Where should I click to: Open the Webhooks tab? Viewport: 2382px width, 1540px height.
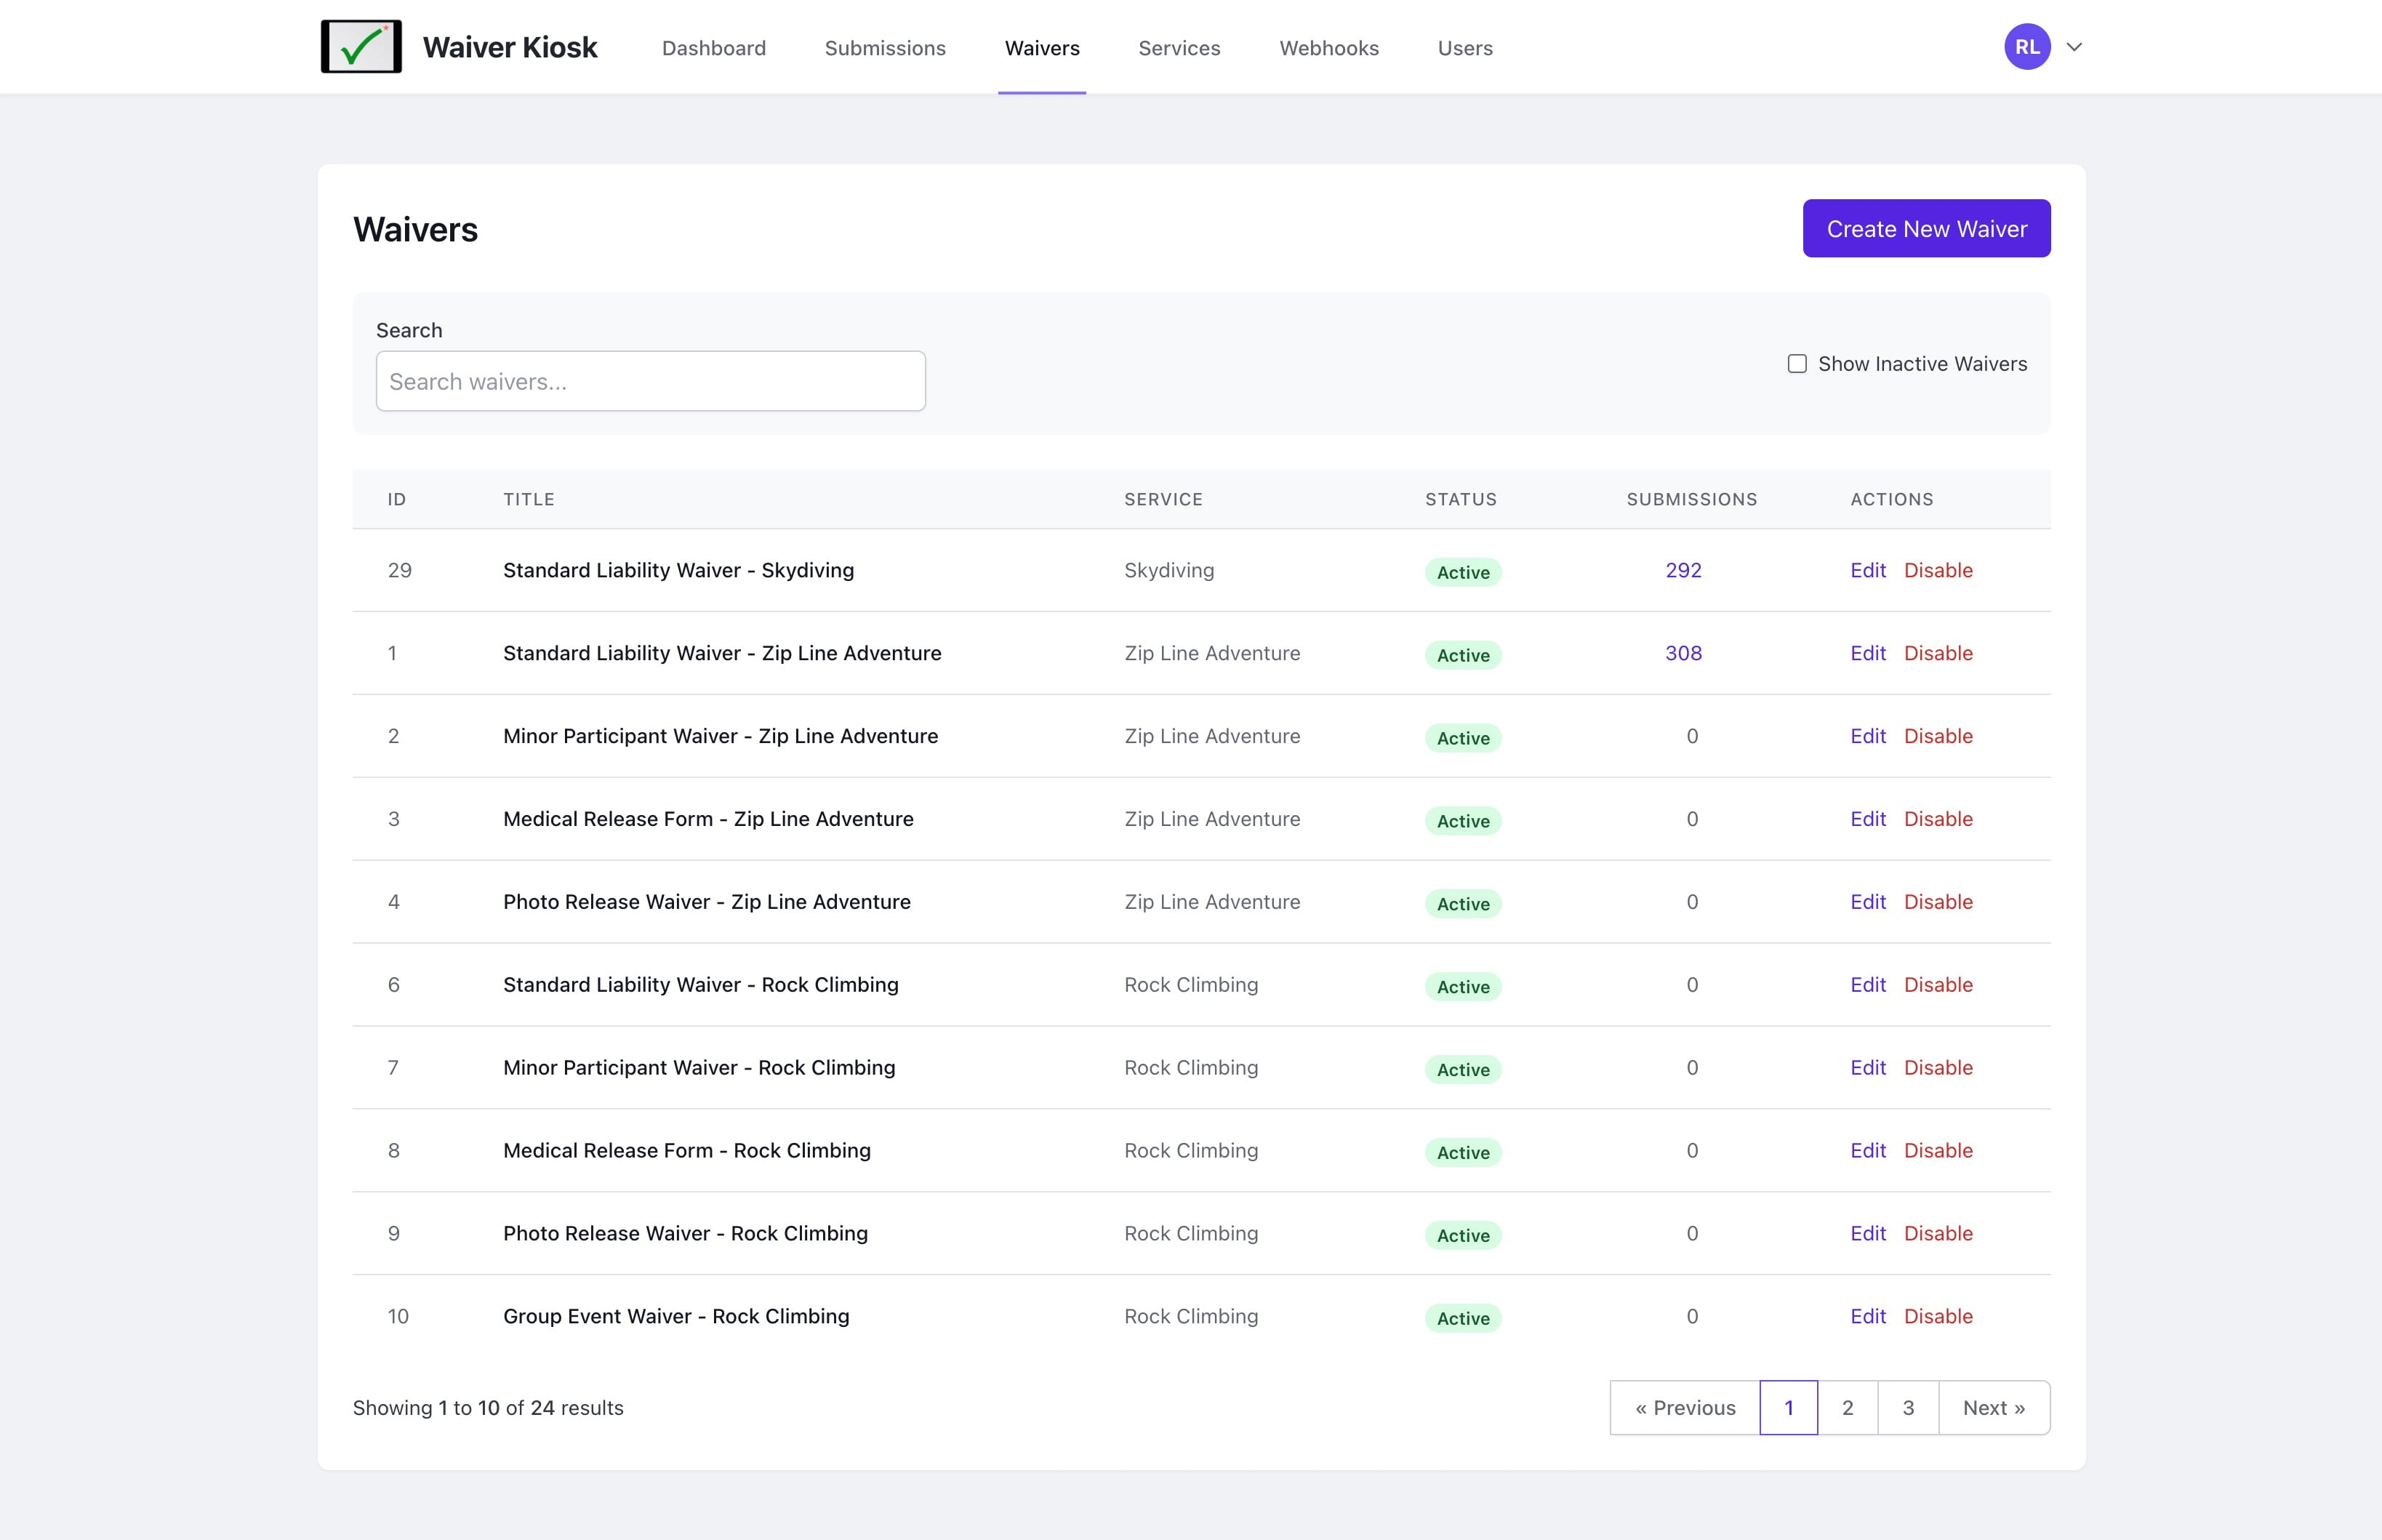pyautogui.click(x=1328, y=48)
